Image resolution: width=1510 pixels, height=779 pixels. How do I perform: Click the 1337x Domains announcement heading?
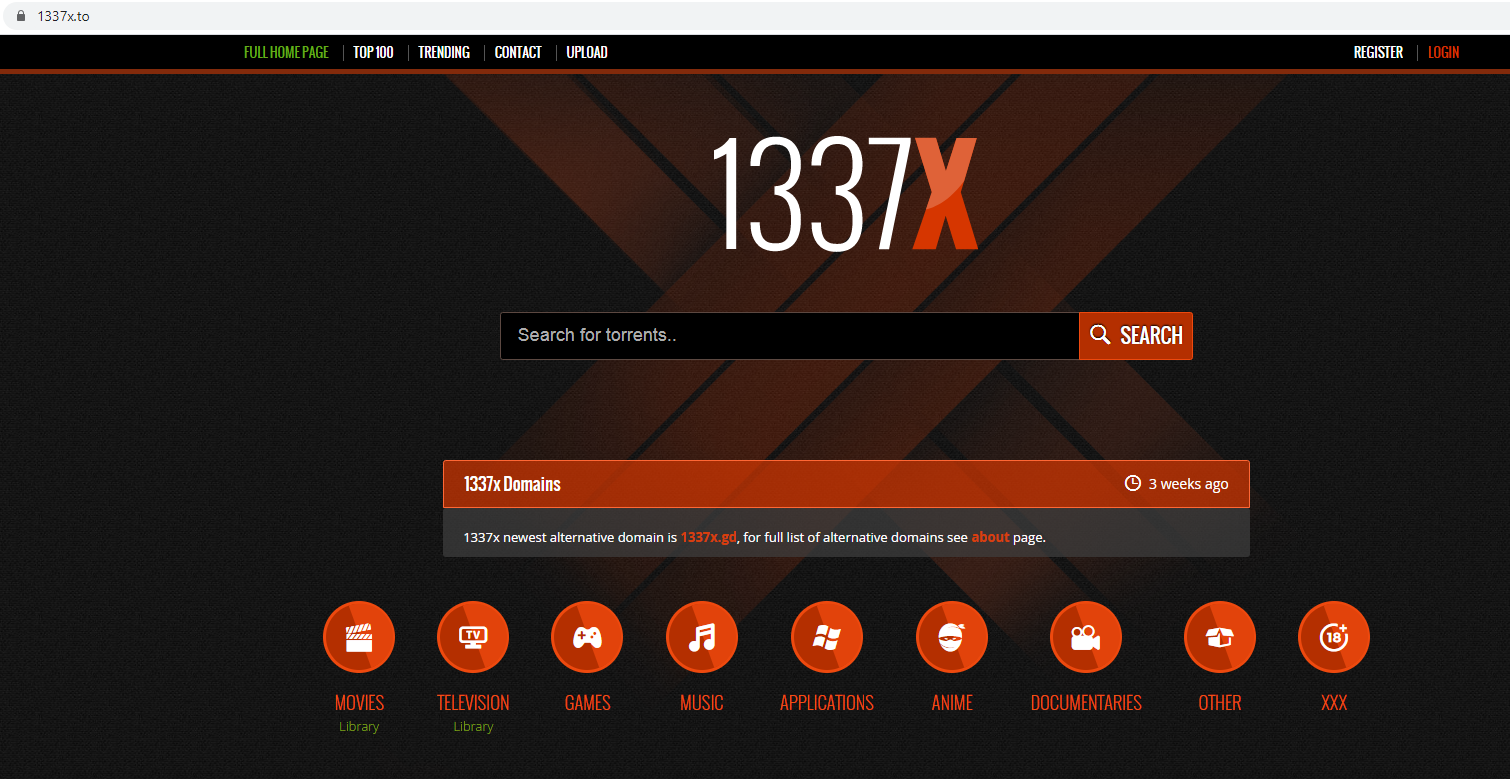coord(512,484)
